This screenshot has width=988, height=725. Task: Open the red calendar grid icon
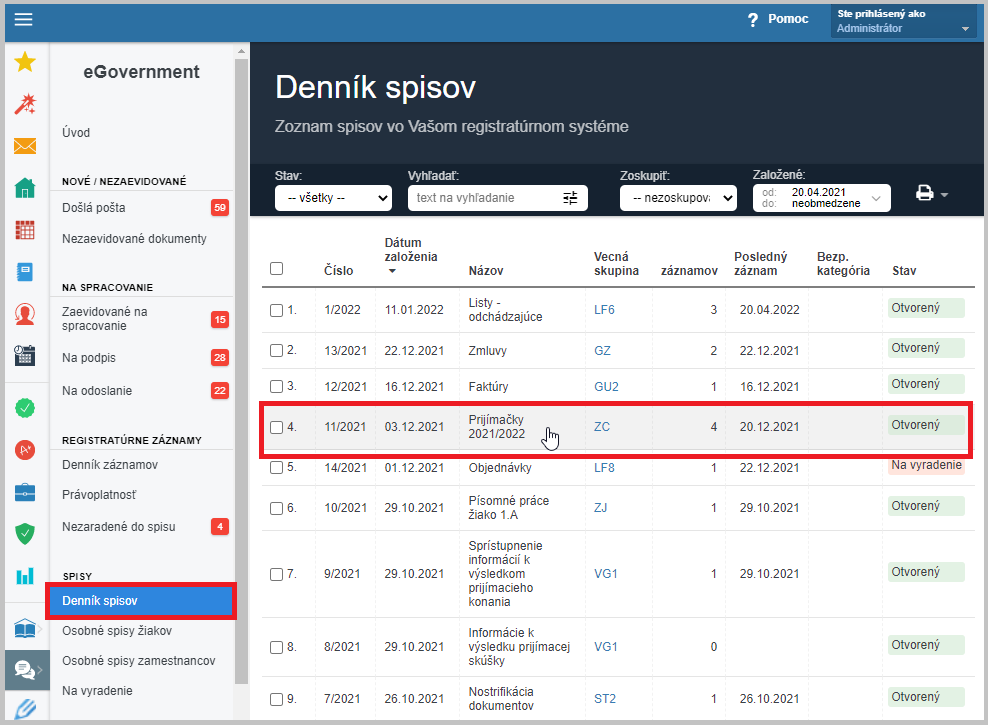25,230
